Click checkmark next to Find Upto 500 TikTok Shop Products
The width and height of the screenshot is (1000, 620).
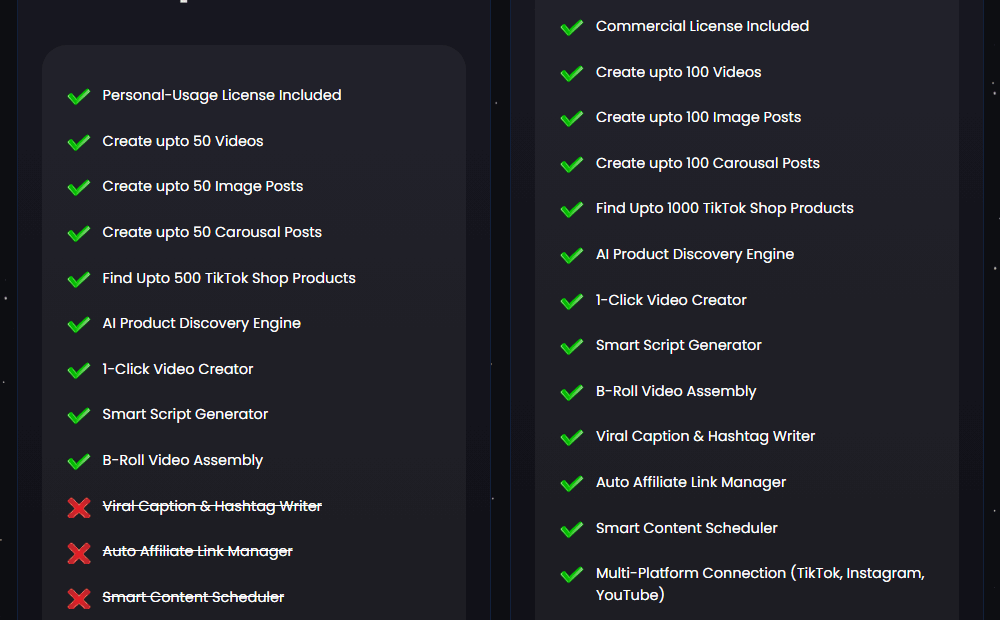[x=79, y=279]
